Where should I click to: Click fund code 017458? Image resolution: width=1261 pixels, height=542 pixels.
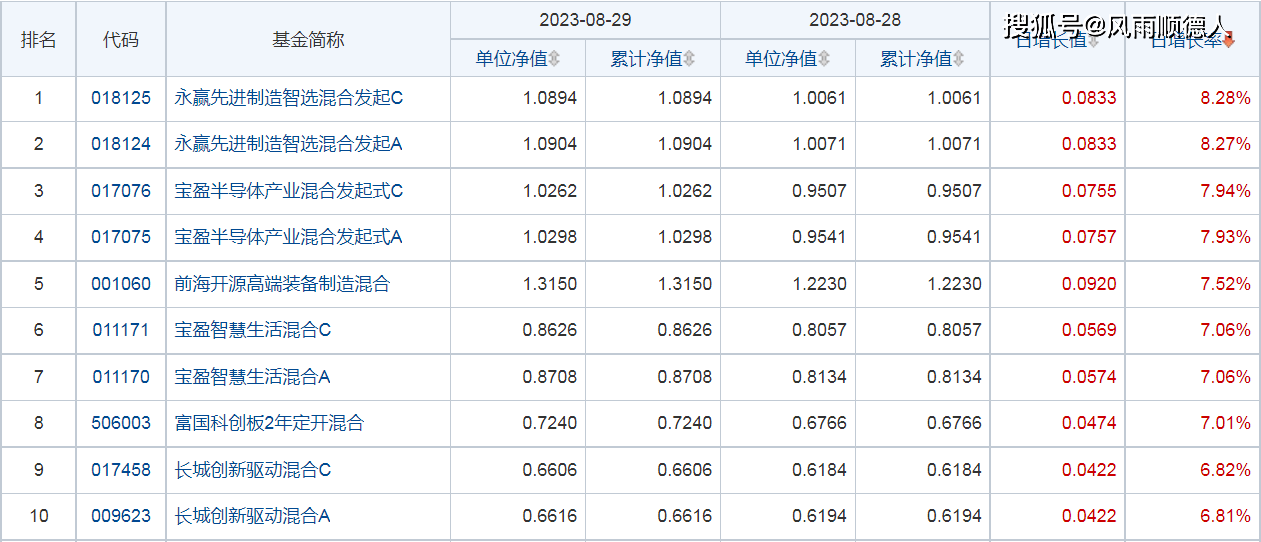(x=121, y=470)
